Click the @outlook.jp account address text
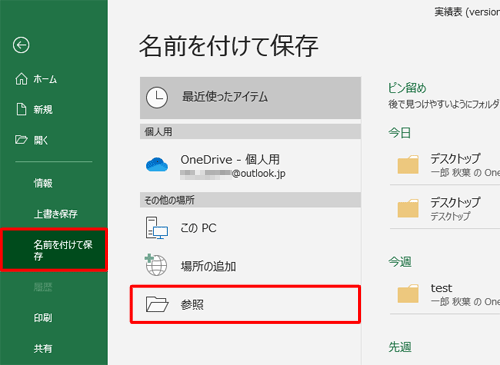The width and height of the screenshot is (500, 365). [259, 174]
